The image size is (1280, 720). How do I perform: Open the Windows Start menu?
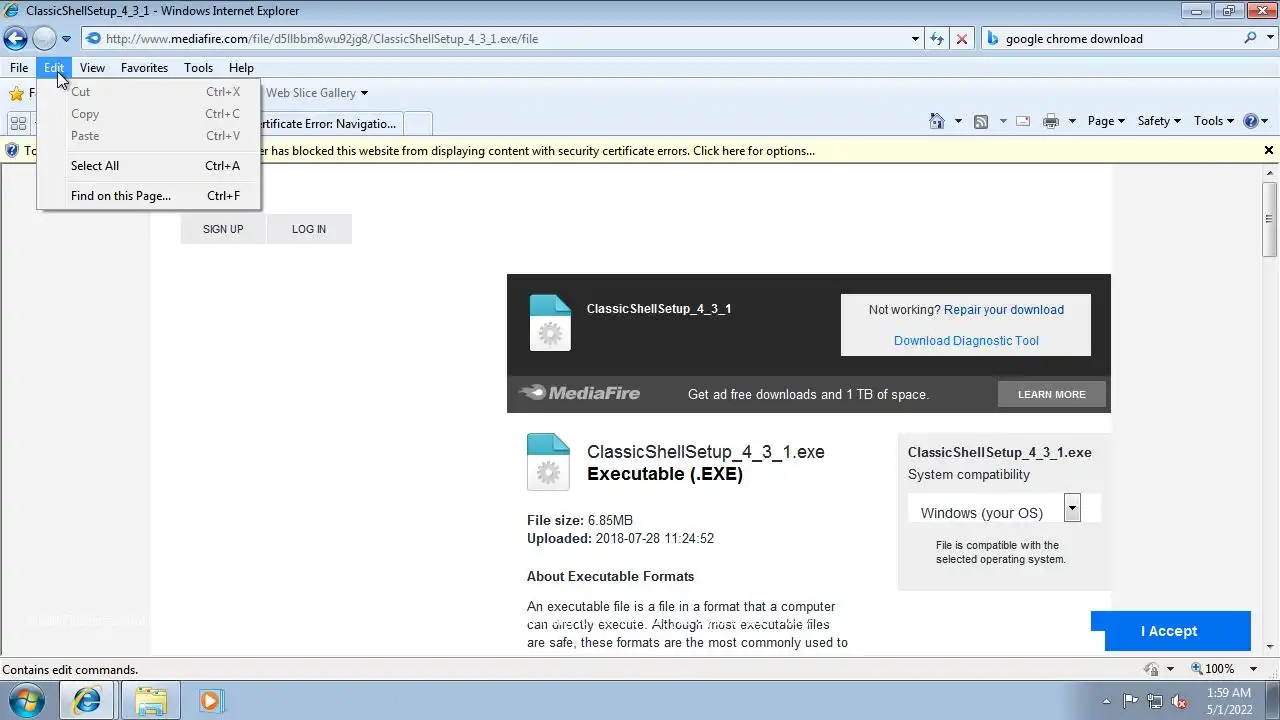[x=27, y=700]
